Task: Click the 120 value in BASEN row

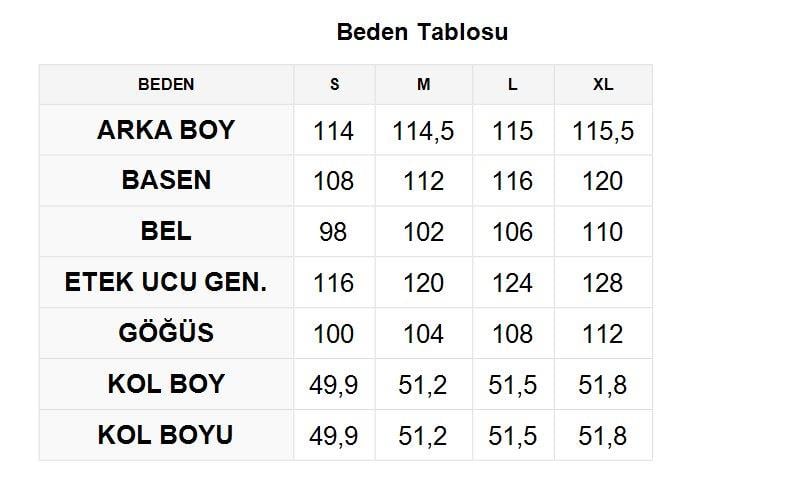Action: pos(603,181)
